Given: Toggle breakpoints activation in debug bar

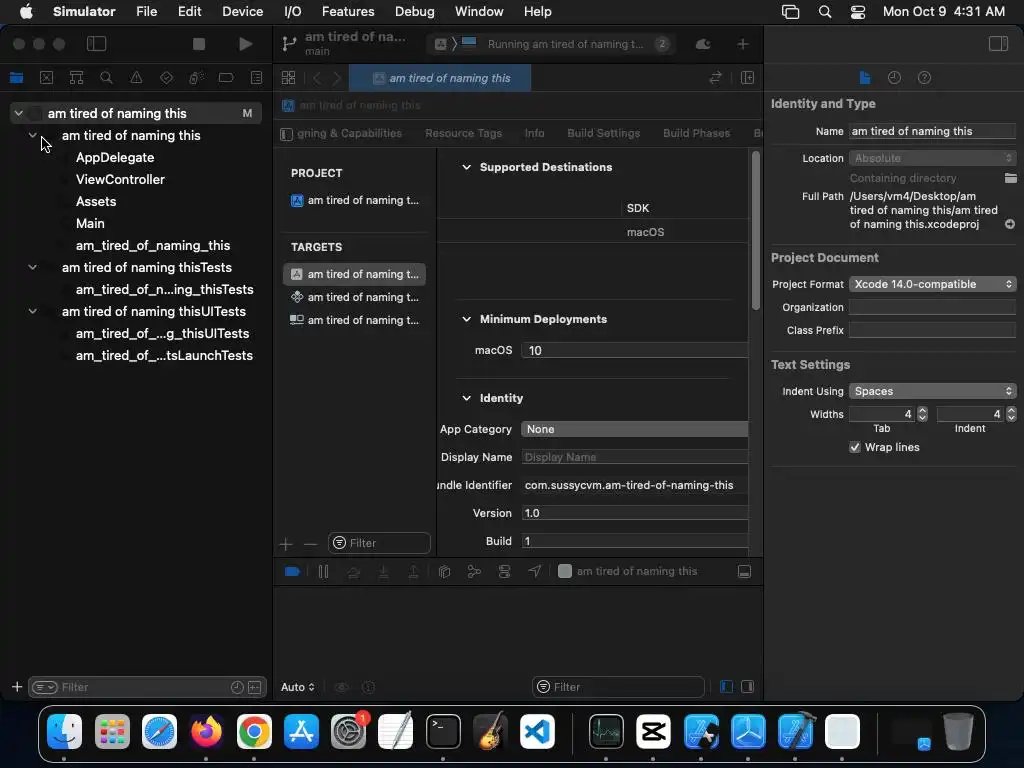Looking at the screenshot, I should [292, 571].
